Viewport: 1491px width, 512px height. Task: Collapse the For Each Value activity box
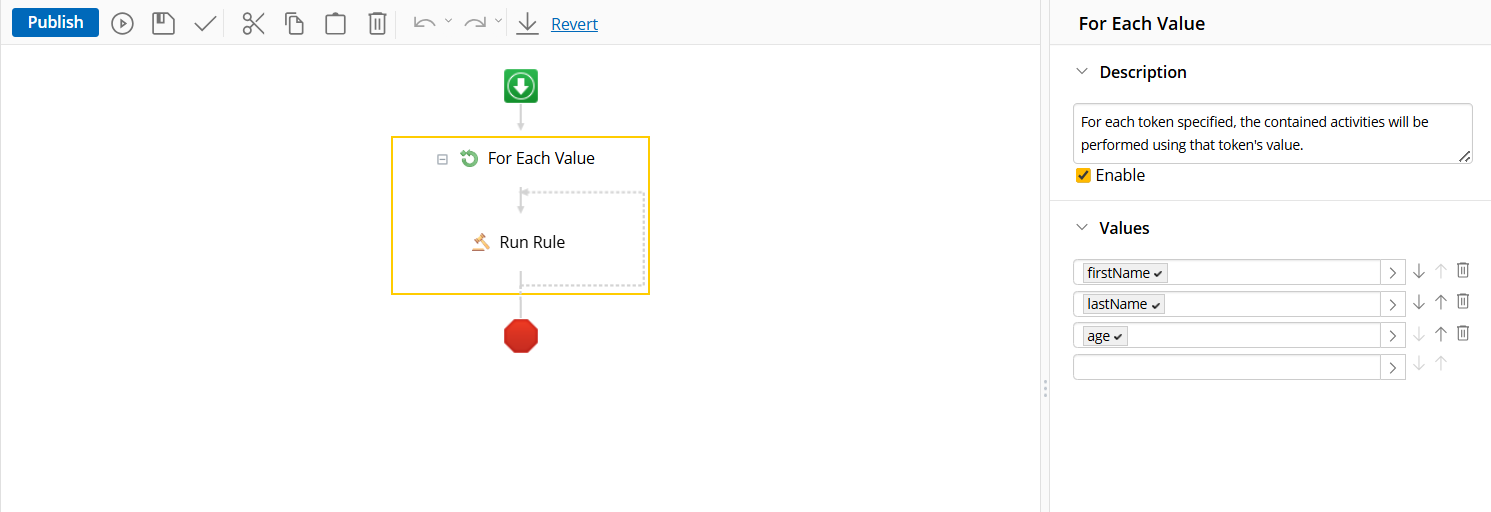coord(442,159)
